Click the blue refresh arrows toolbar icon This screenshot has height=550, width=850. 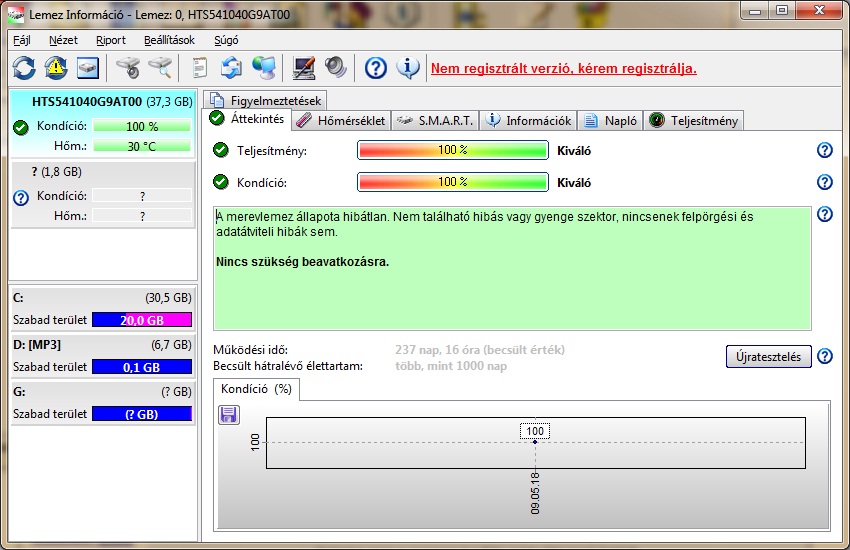[24, 68]
